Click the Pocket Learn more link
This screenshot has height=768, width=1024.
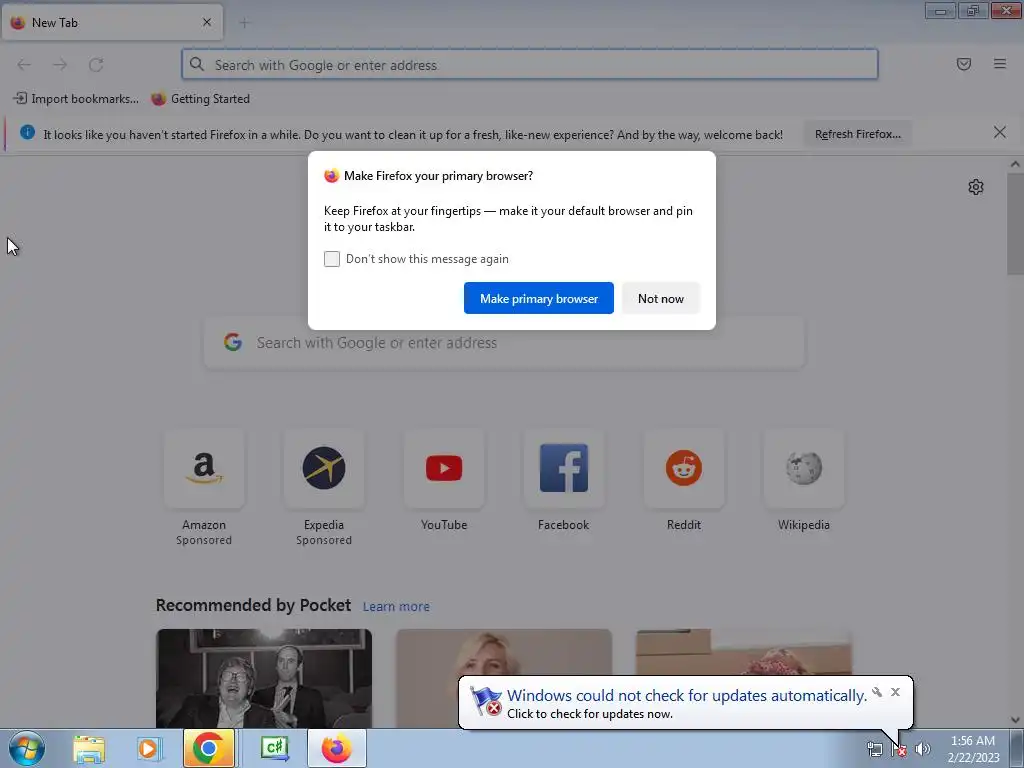(x=396, y=607)
